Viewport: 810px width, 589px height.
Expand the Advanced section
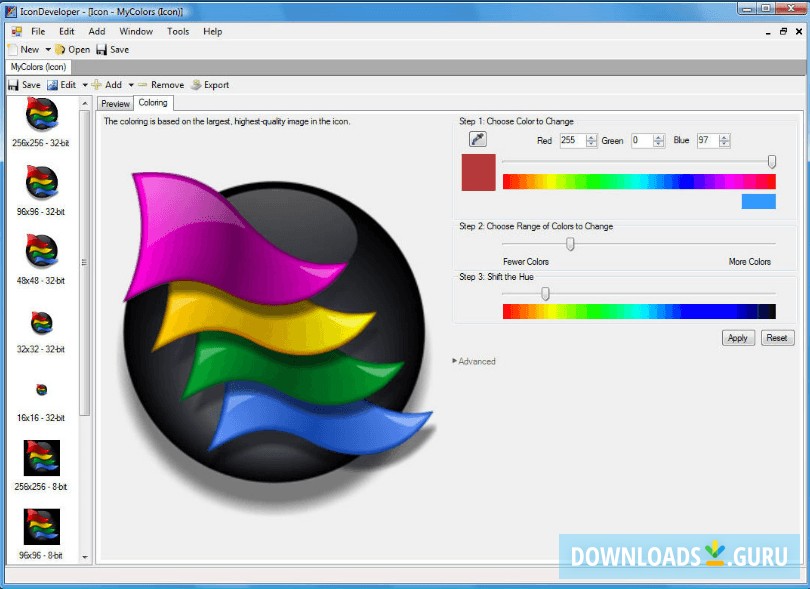click(474, 361)
